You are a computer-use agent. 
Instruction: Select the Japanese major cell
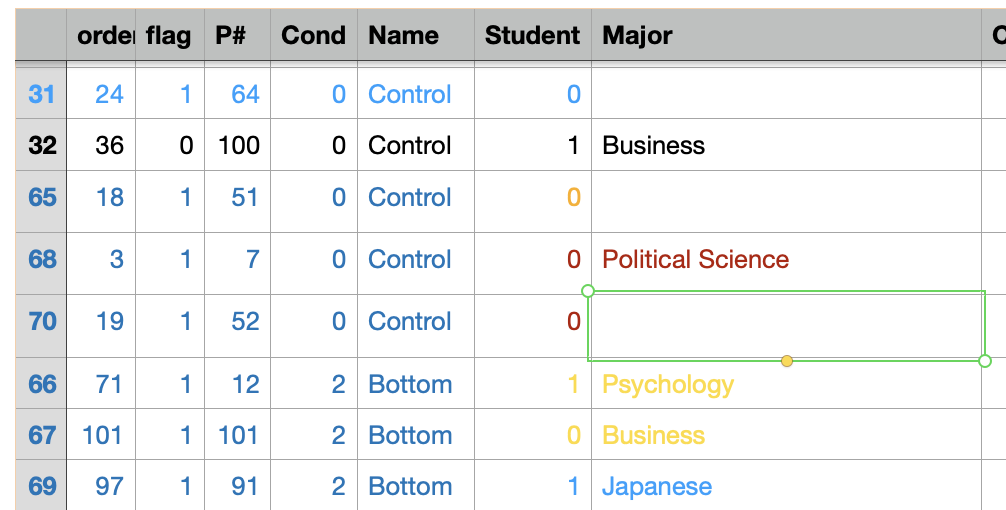[786, 486]
